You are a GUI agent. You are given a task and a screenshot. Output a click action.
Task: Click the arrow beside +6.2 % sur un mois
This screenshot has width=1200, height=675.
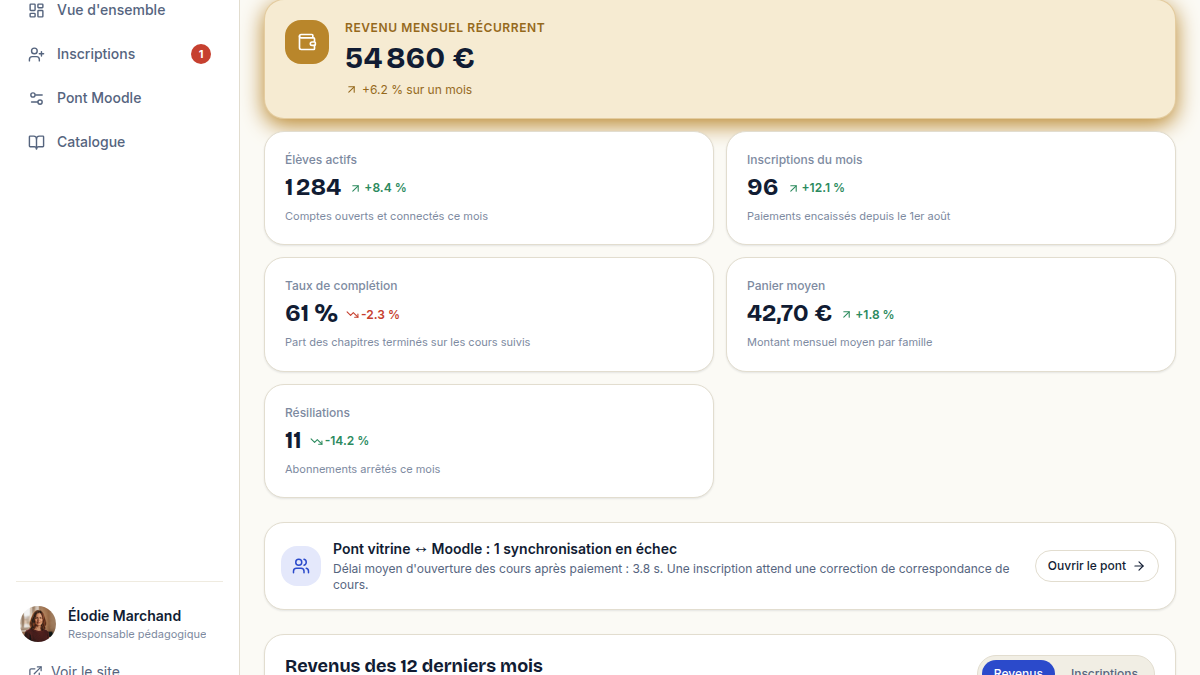click(351, 90)
